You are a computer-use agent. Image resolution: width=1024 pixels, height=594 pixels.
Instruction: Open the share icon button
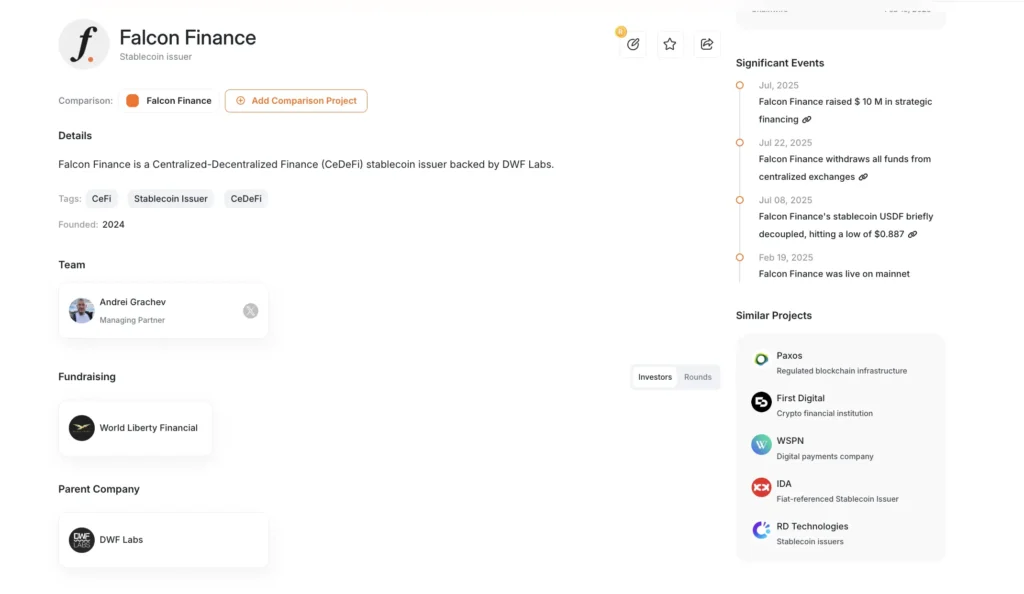click(707, 44)
